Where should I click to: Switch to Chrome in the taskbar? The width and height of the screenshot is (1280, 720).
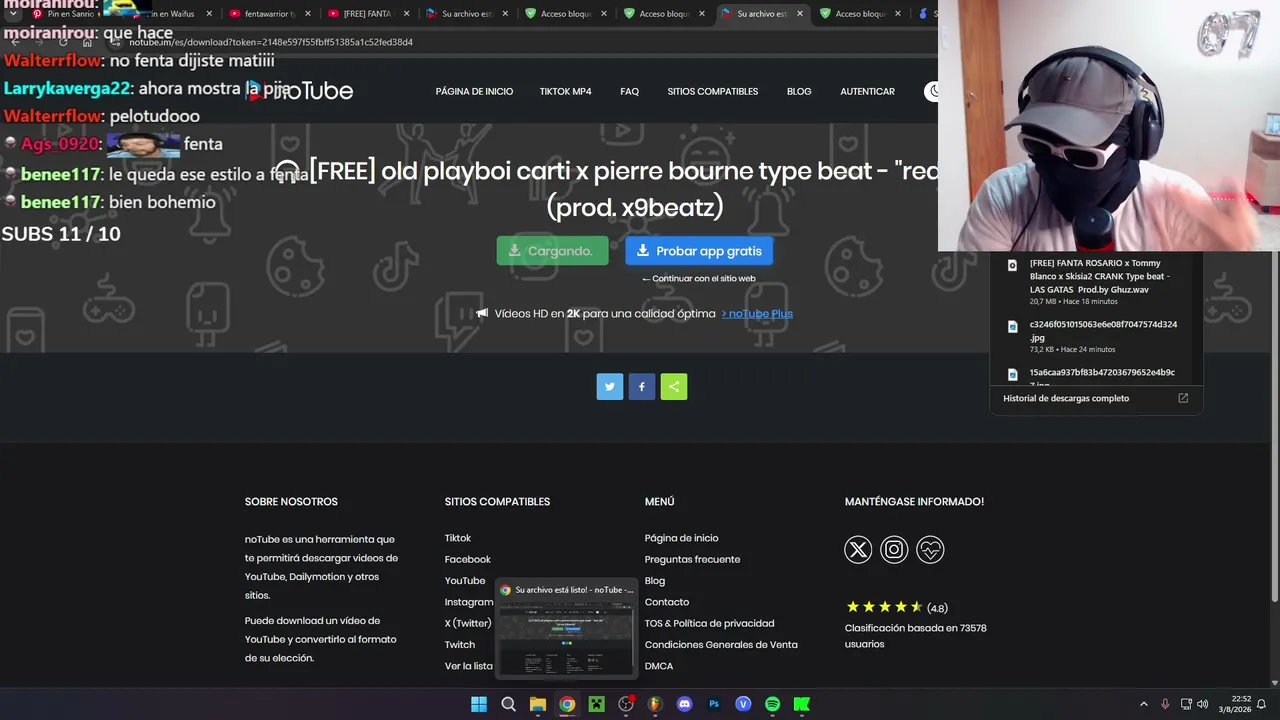coord(567,704)
